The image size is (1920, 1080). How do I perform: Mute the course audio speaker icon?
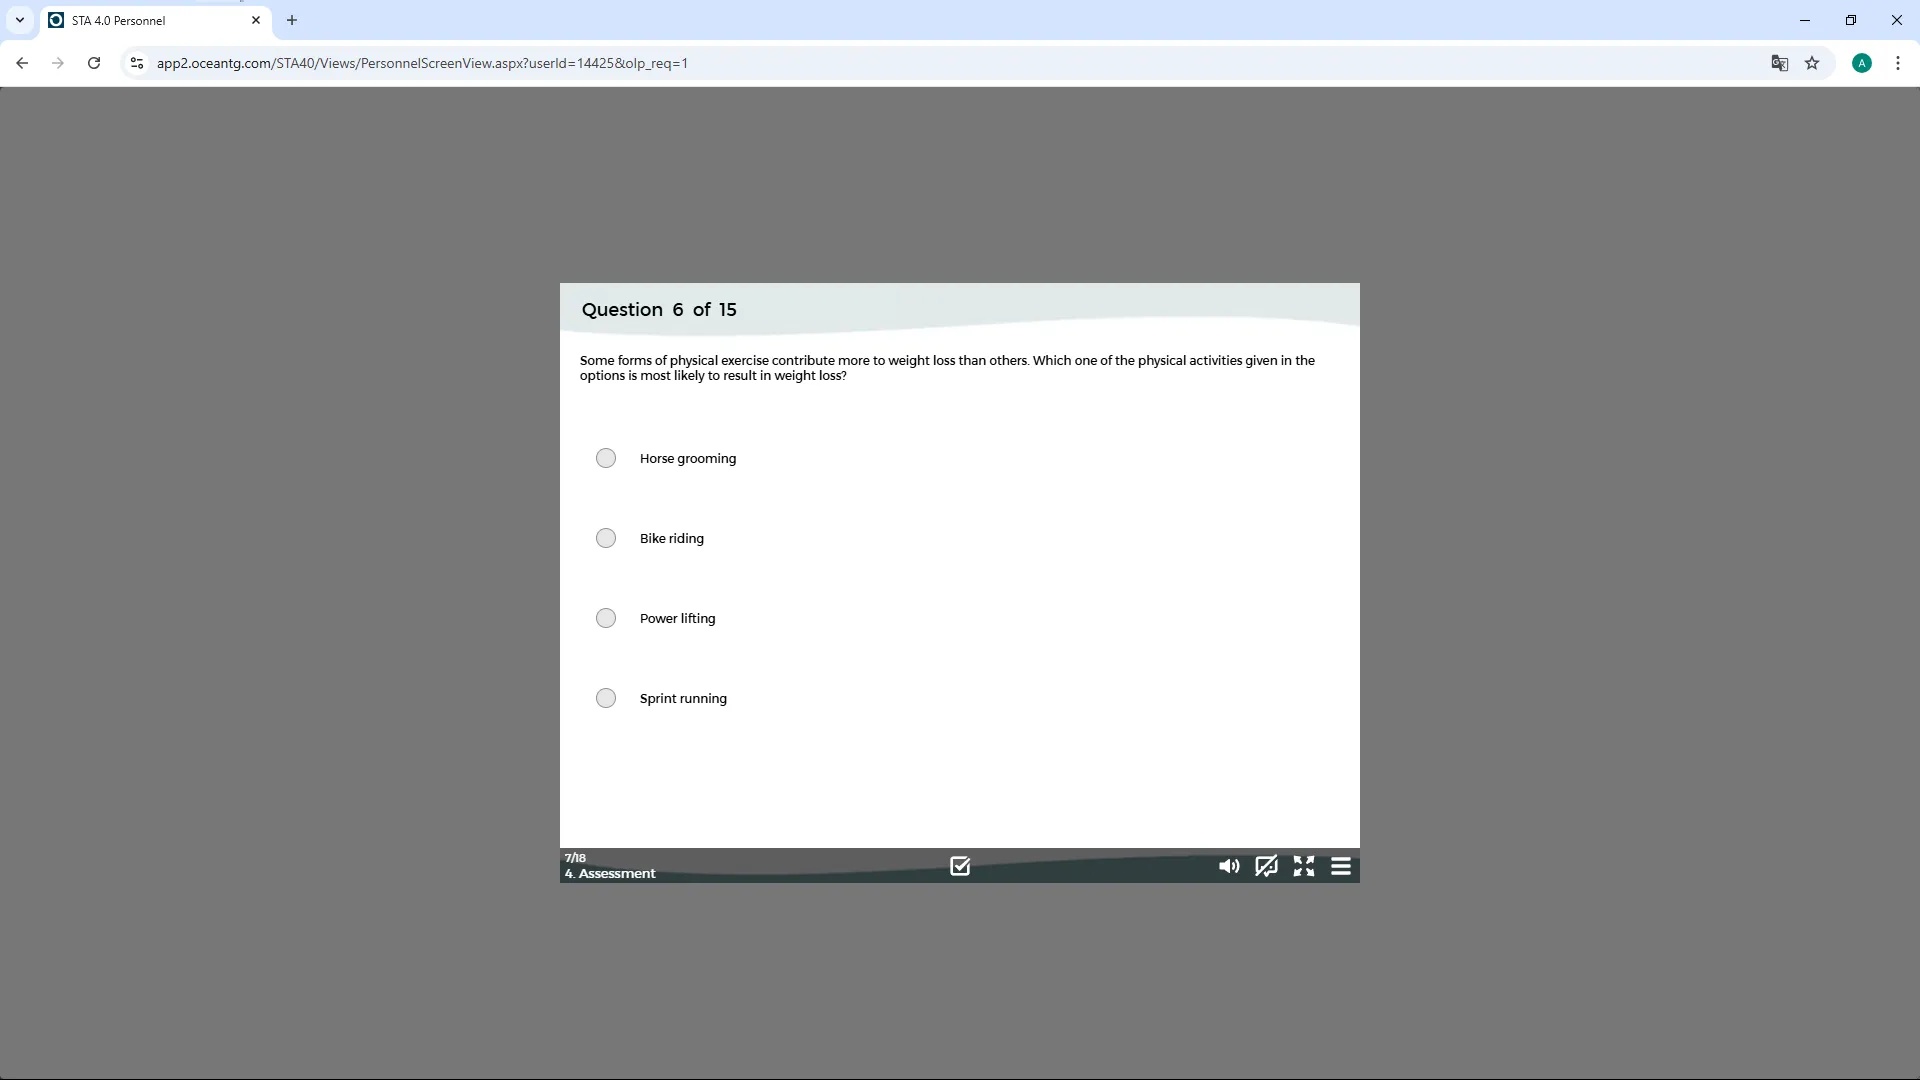pos(1229,866)
